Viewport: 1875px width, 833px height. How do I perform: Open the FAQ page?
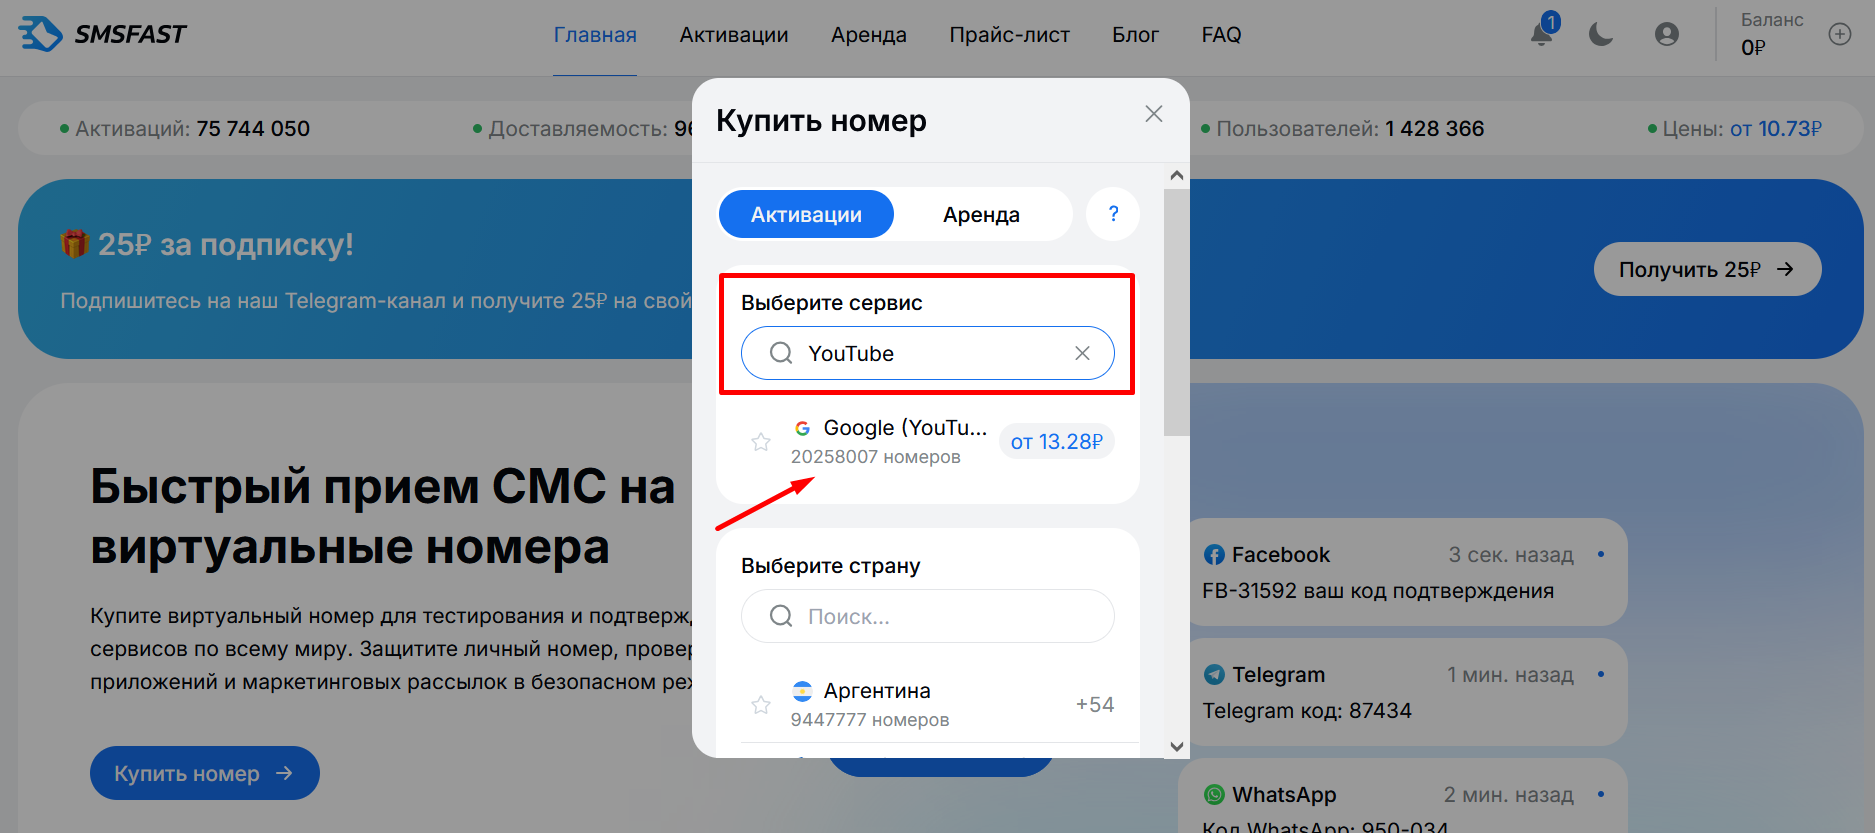(1221, 35)
